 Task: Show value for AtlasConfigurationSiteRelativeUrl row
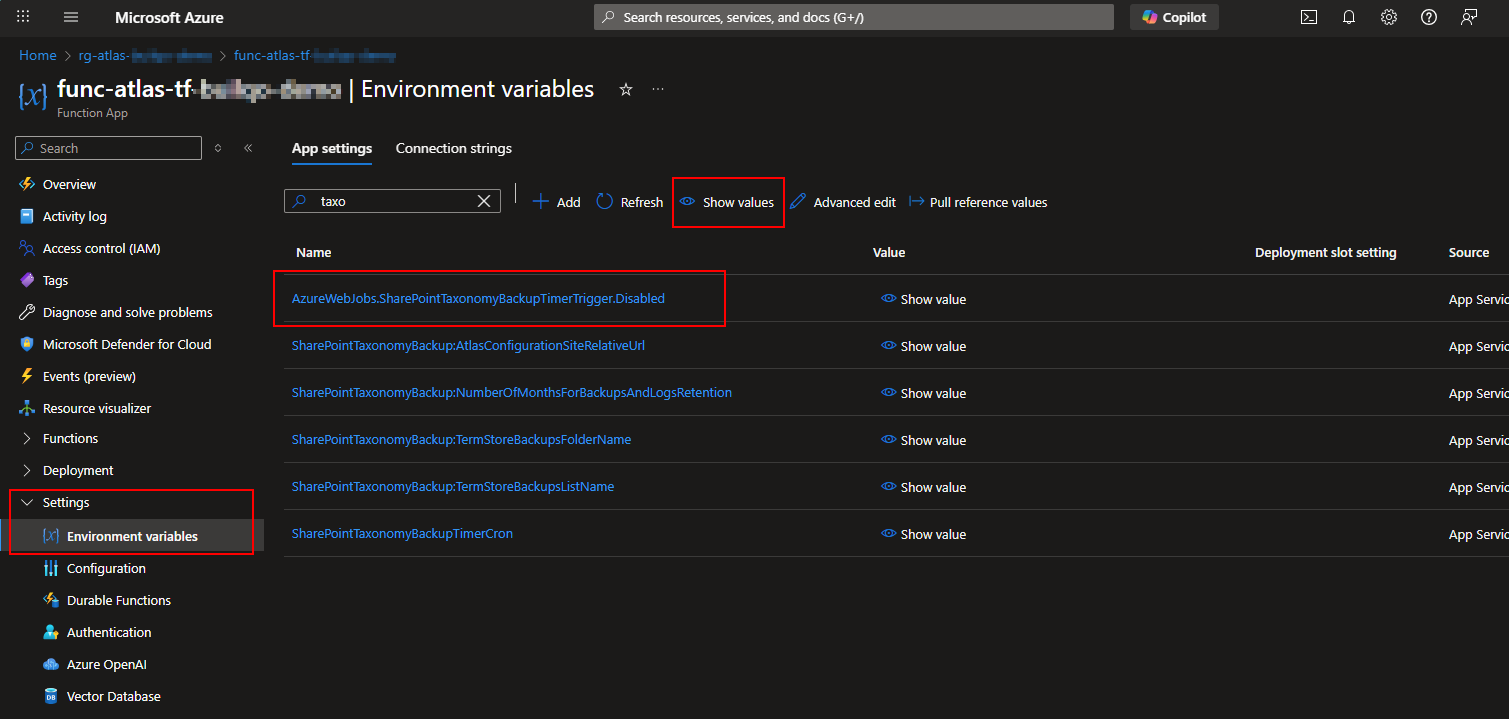(923, 346)
